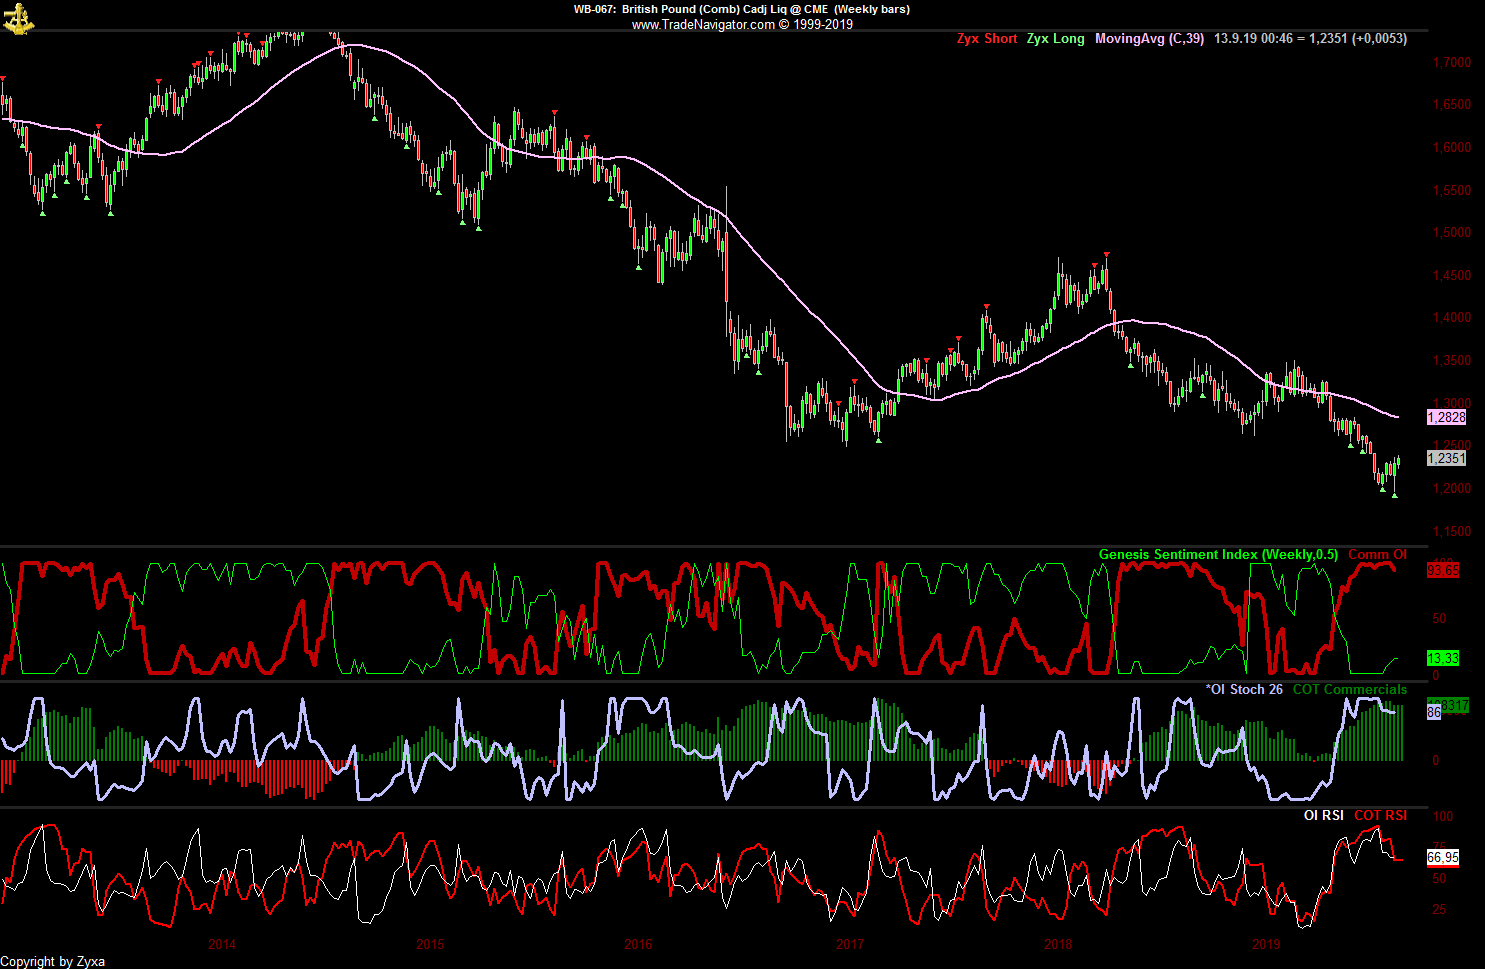Click the 1,7000 price axis label

[x=1452, y=62]
